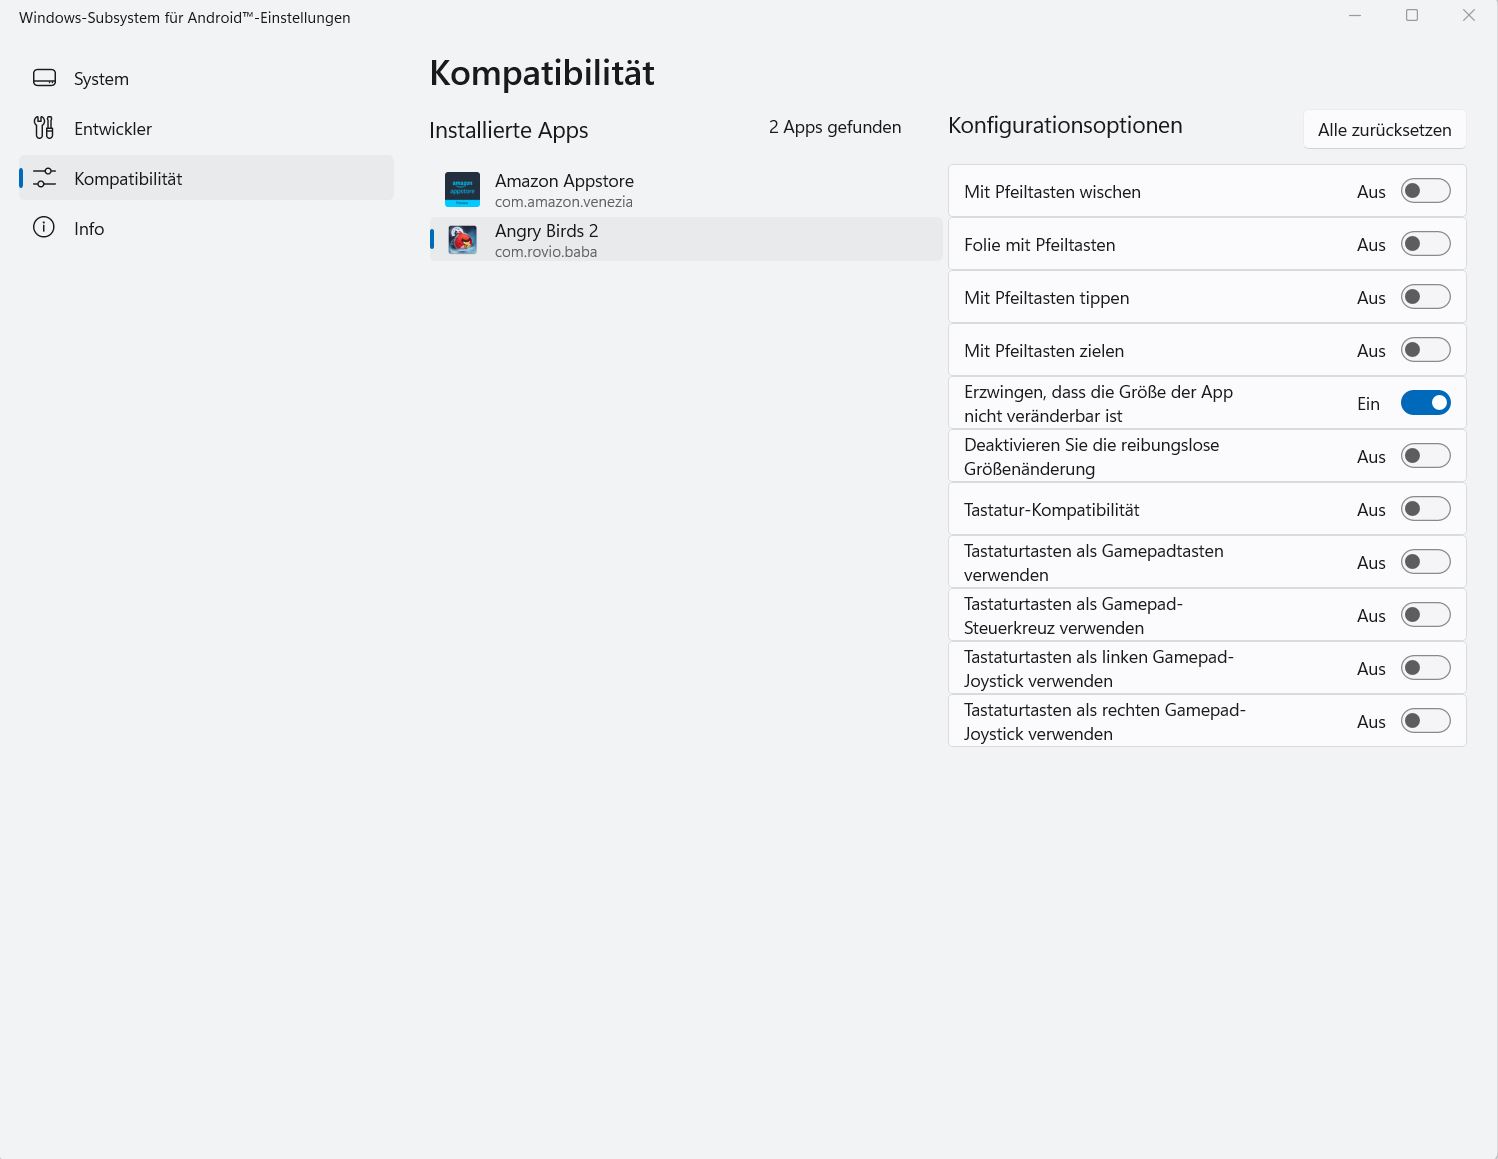Toggle 'Deaktivieren Sie die reibungslose Größenänderung'
This screenshot has width=1498, height=1159.
click(x=1425, y=456)
